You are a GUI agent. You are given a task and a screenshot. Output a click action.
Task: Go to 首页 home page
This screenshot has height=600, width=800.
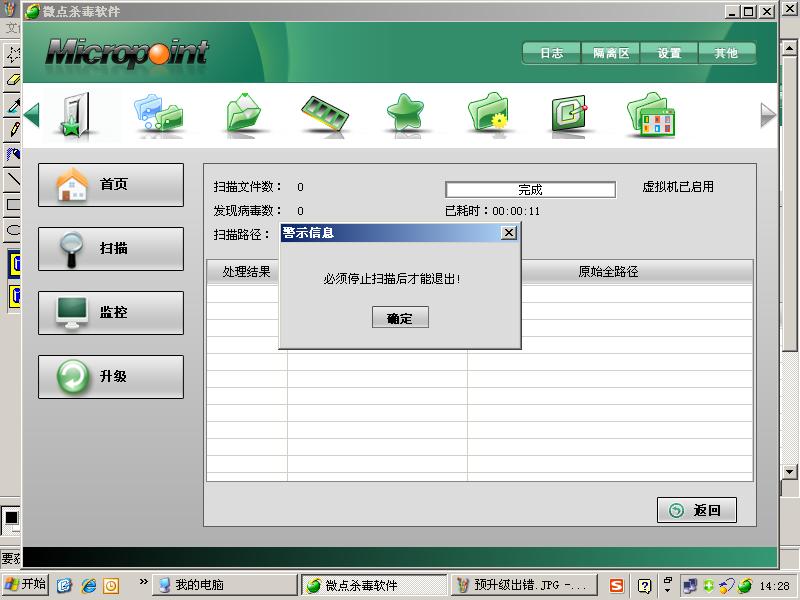[111, 185]
